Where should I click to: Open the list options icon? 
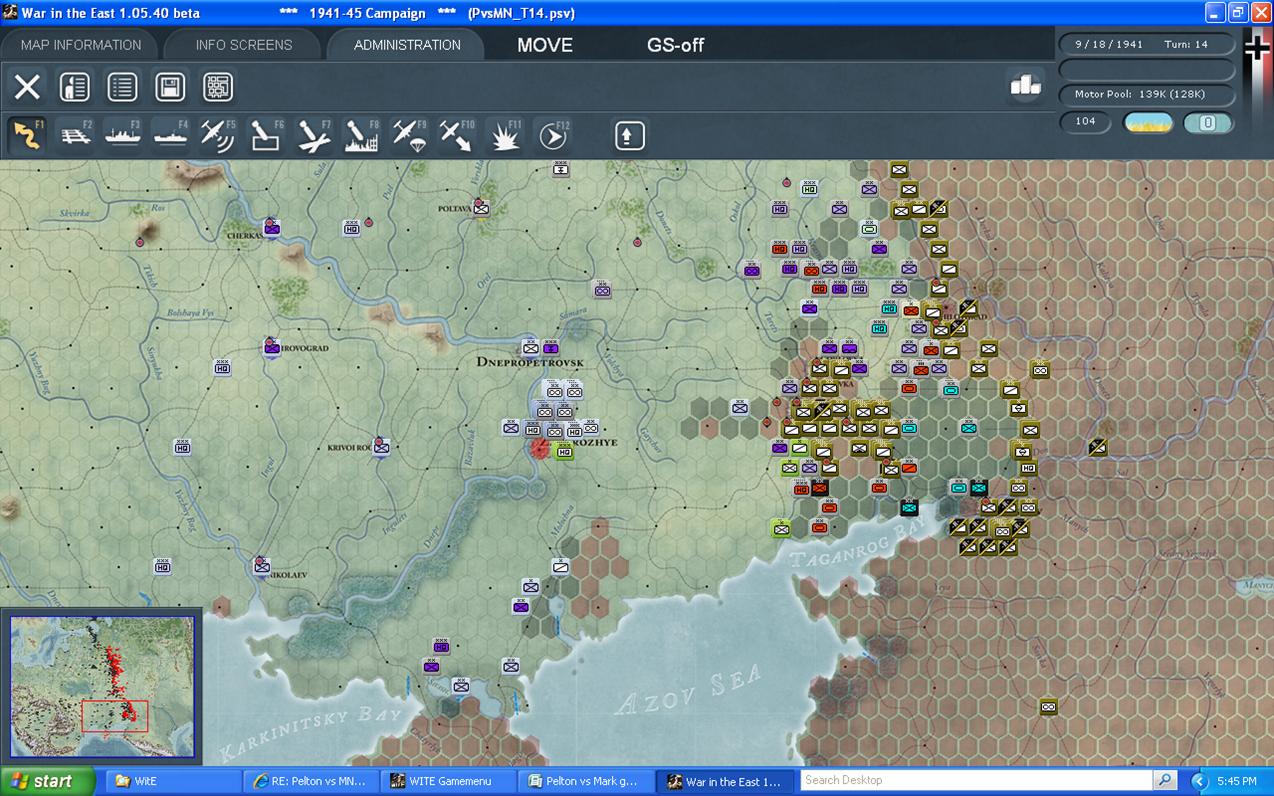(122, 87)
